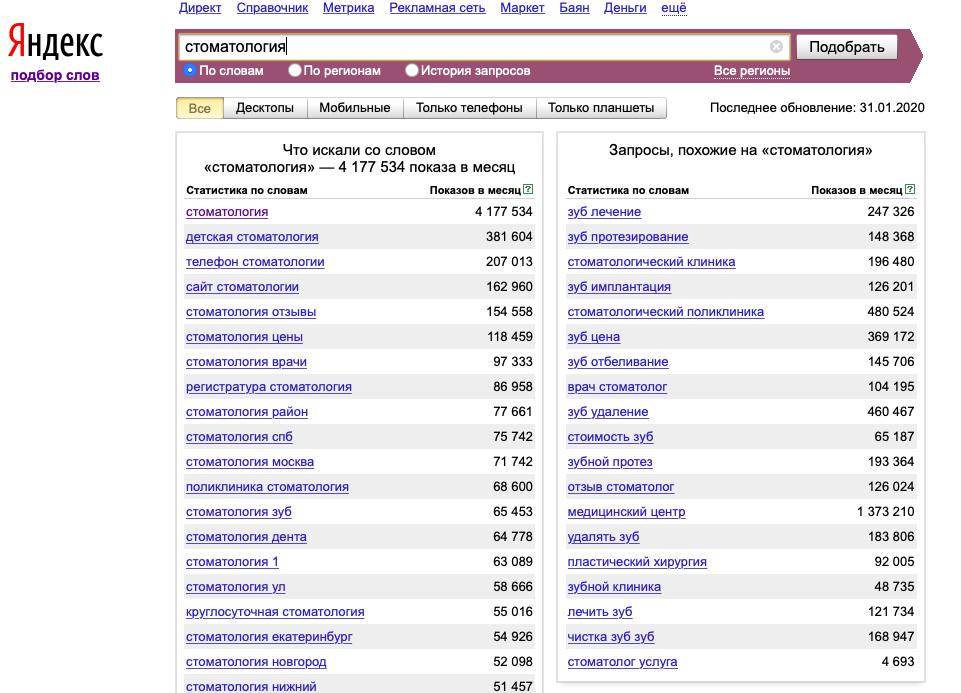Open the 'чистка зуб зуб' link
This screenshot has width=961, height=693.
click(610, 637)
